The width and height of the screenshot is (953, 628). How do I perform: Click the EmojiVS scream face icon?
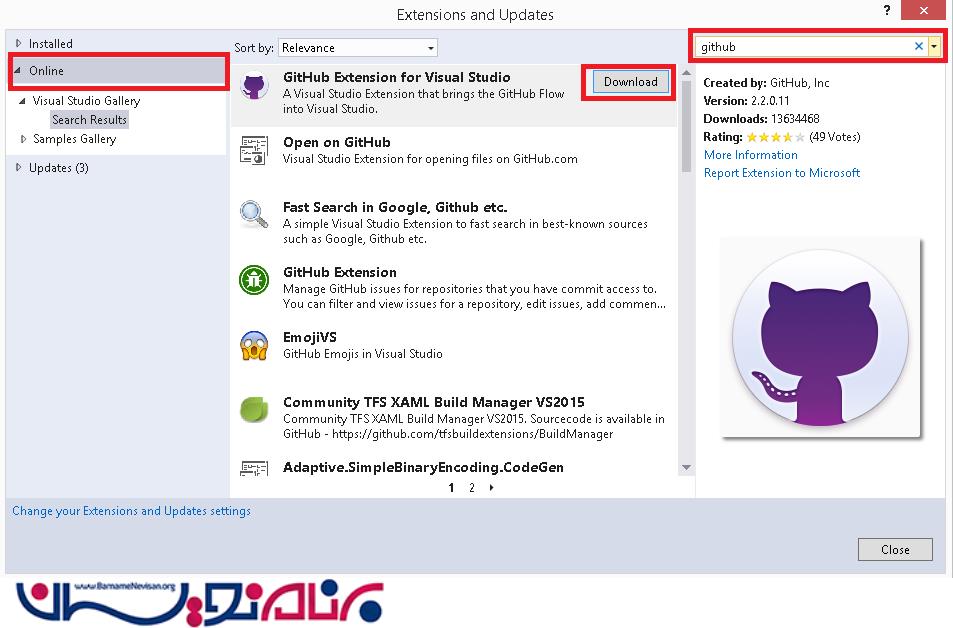tap(254, 345)
